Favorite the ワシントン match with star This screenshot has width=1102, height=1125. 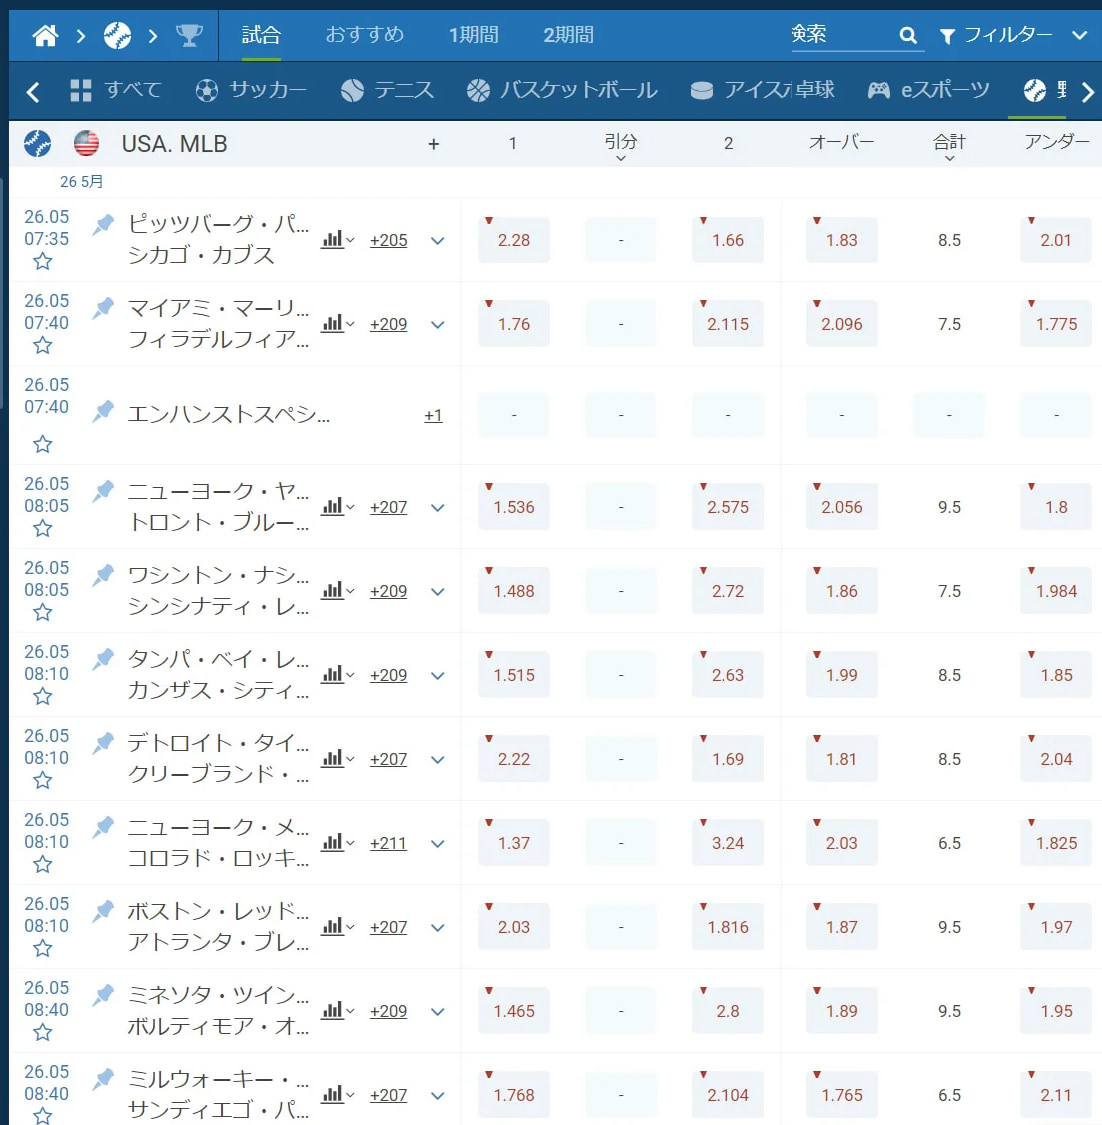pyautogui.click(x=43, y=613)
